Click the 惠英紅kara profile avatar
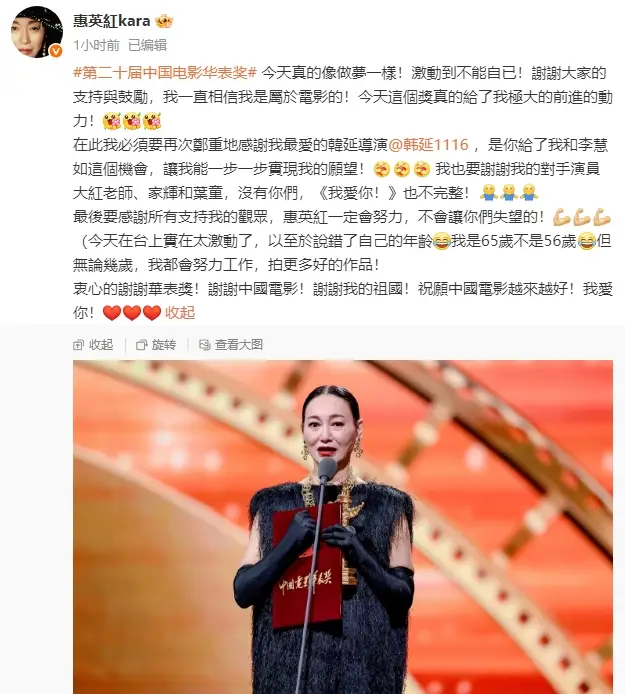The width and height of the screenshot is (625, 694). pyautogui.click(x=37, y=32)
